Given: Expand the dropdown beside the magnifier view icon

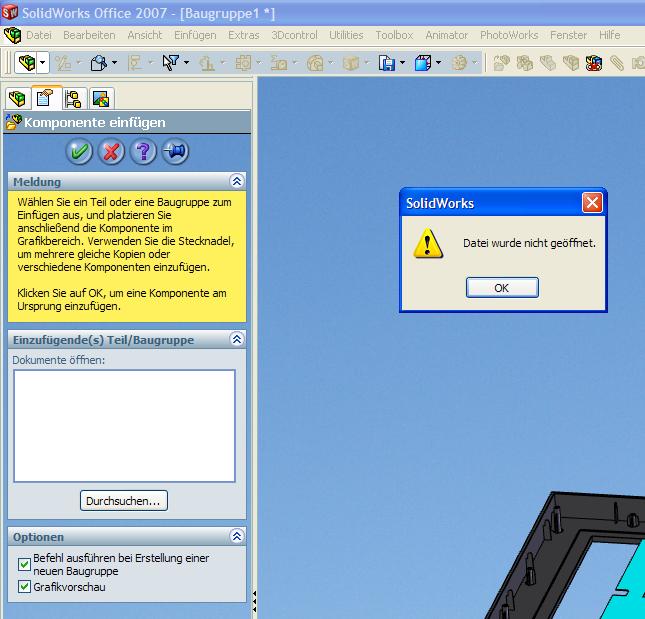Looking at the screenshot, I should [114, 63].
